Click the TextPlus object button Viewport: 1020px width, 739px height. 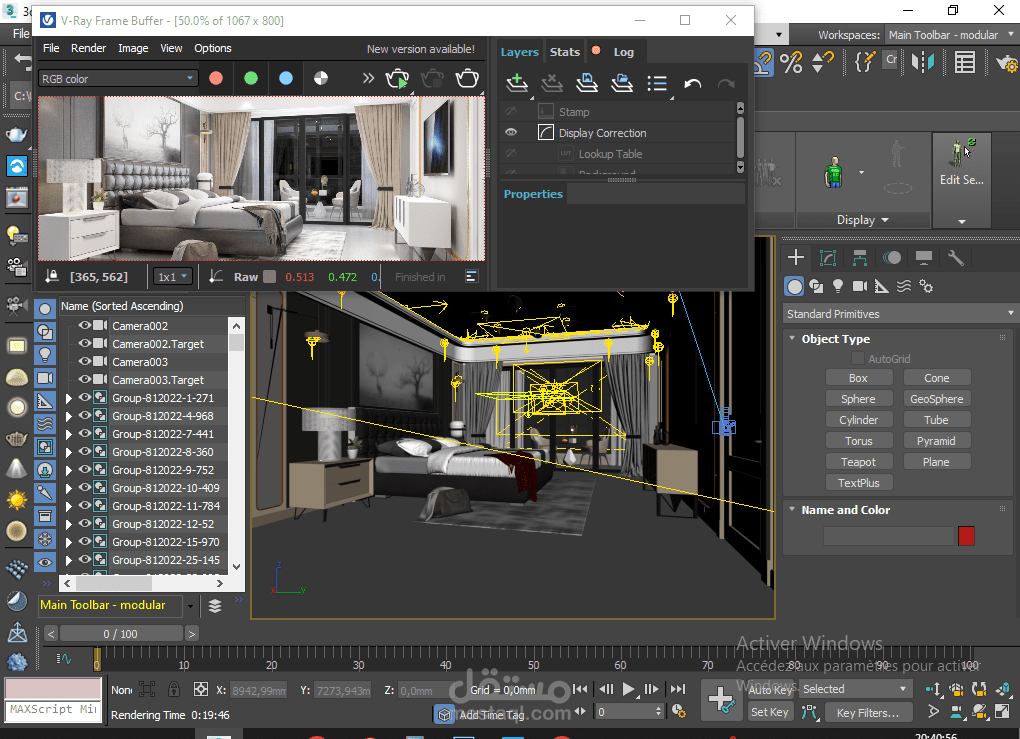[859, 483]
